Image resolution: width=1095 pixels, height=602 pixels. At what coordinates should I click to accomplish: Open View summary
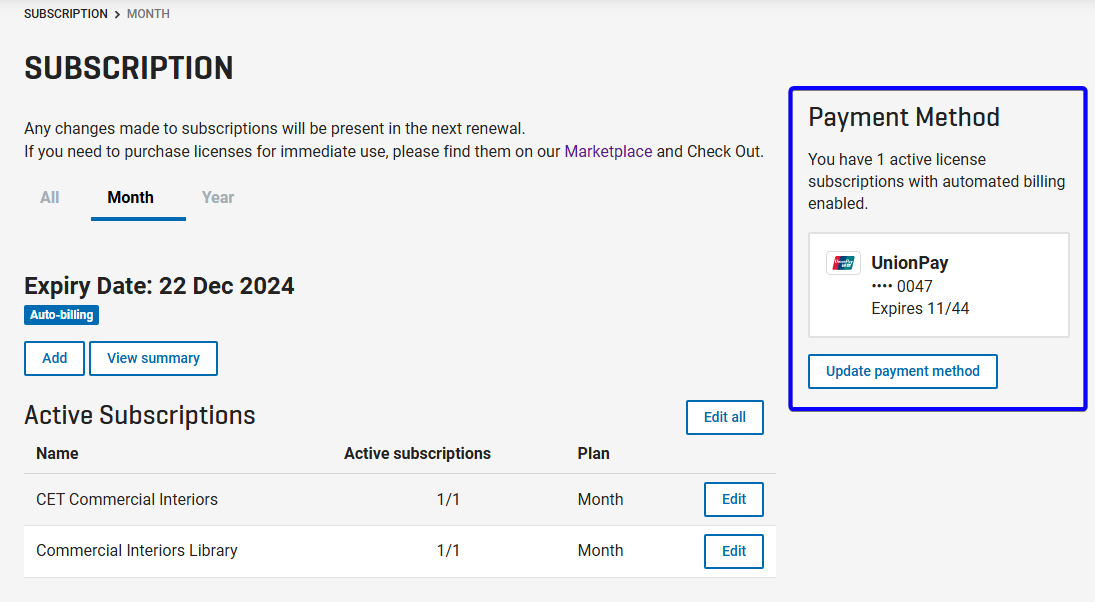point(154,358)
